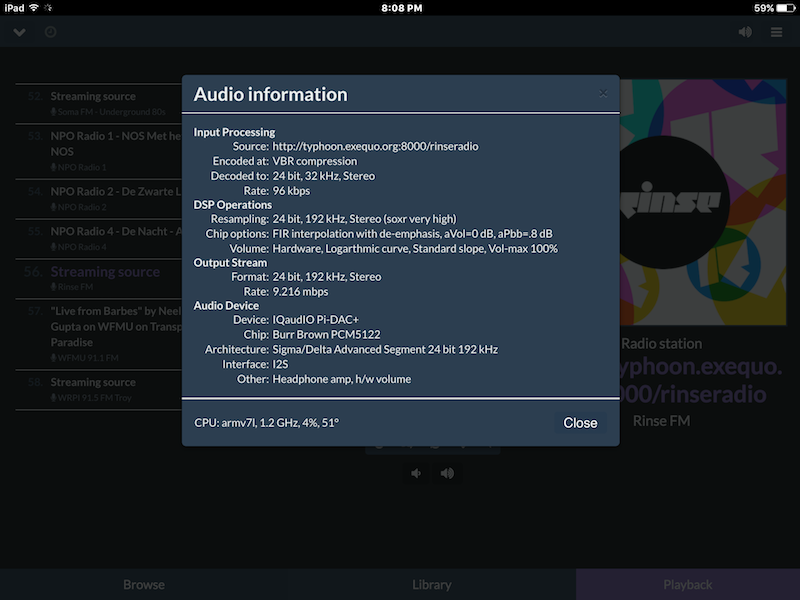Select playlist item 54 NPO Radio 2

pyautogui.click(x=99, y=199)
